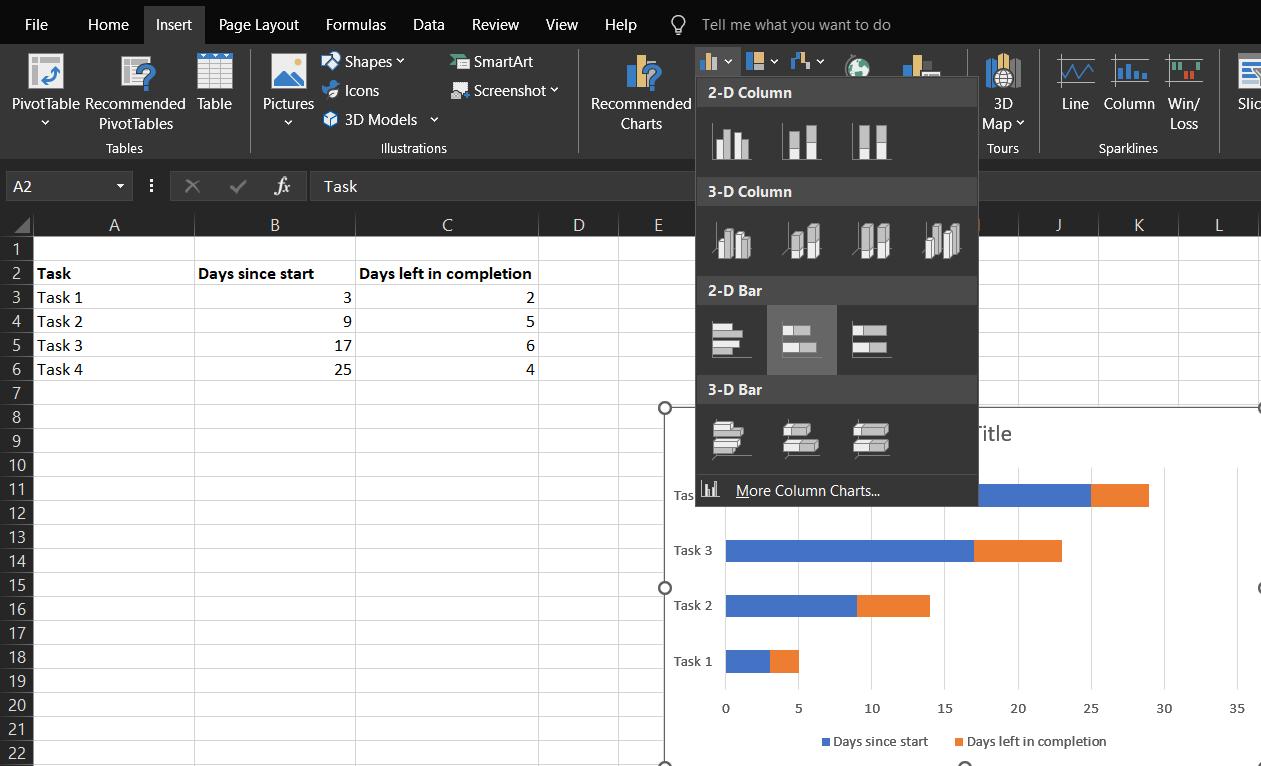Select the Days since start header cell

(275, 273)
